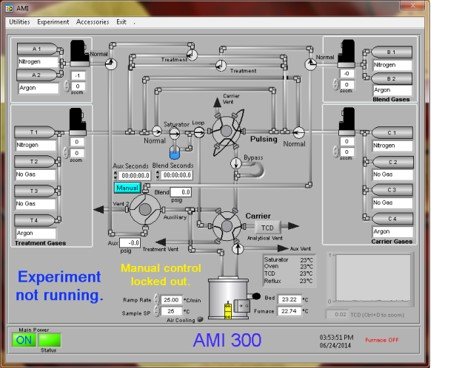Click the Blend psig input field

tap(181, 192)
